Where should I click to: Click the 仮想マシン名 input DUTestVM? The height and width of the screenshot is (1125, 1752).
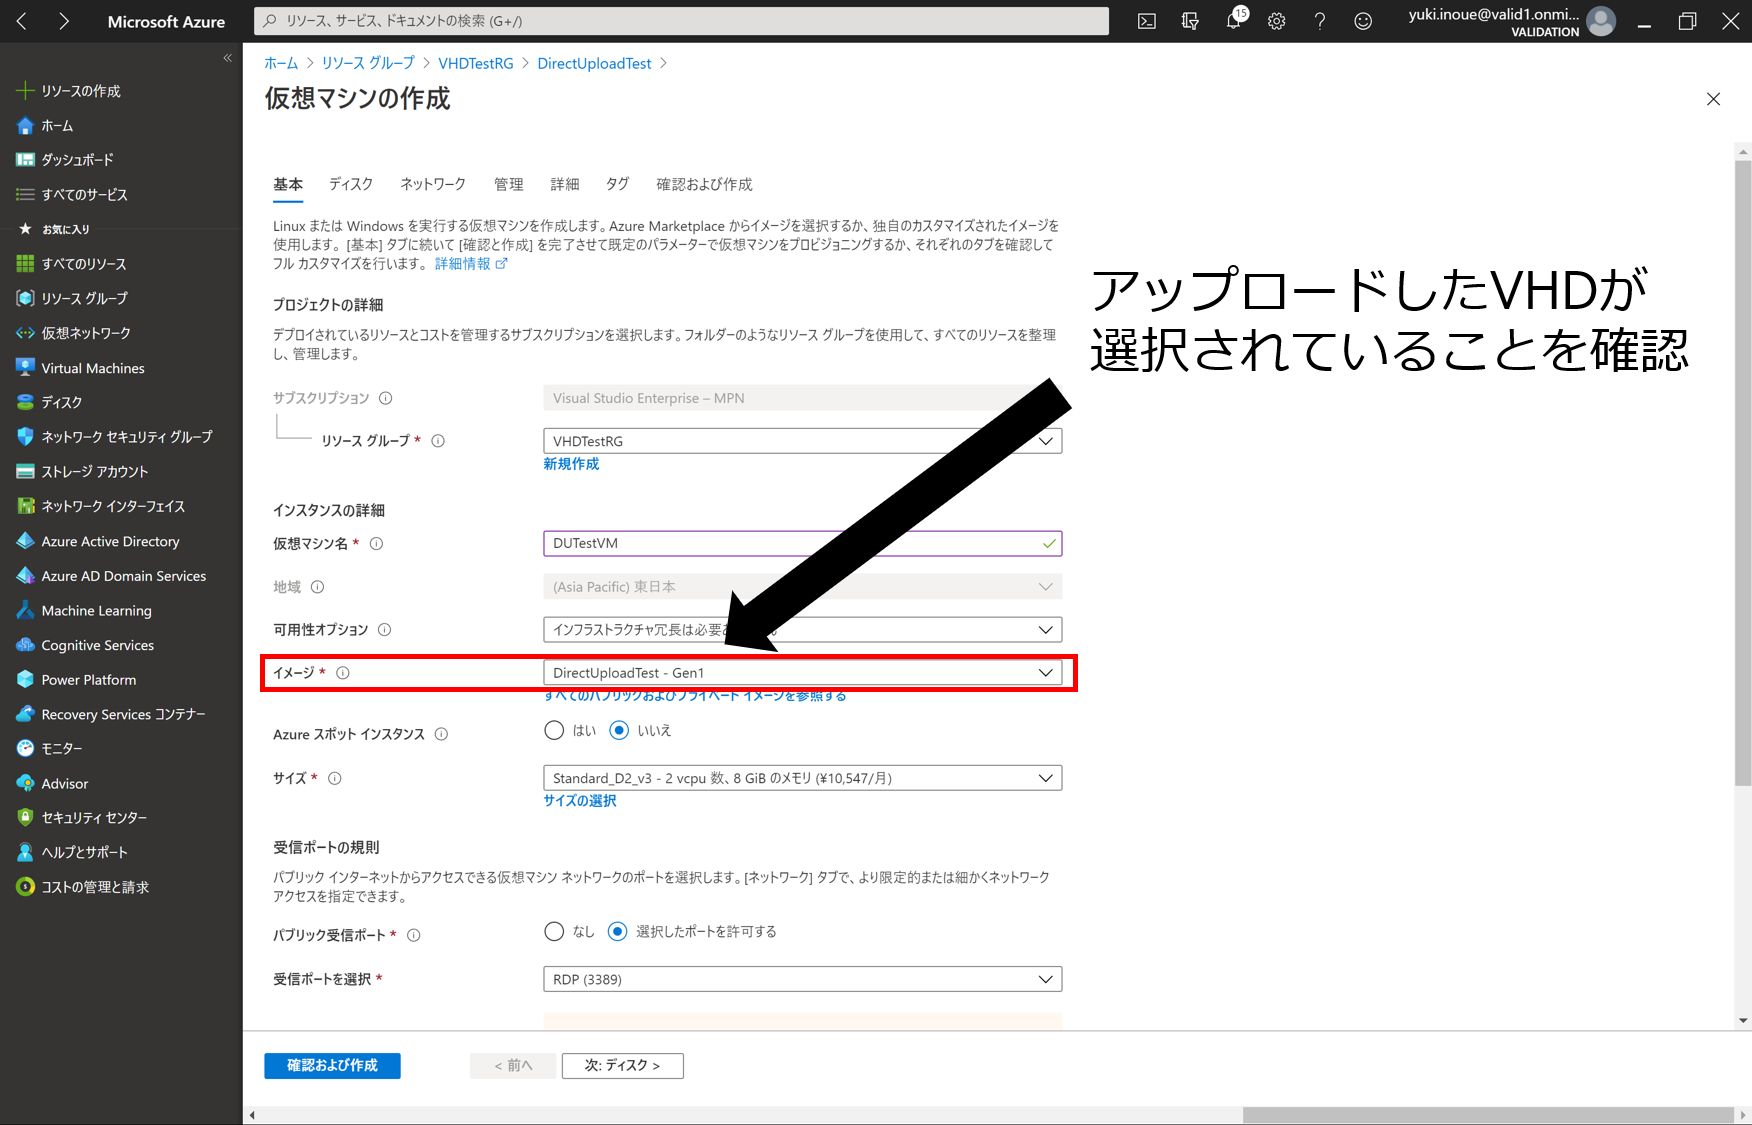pyautogui.click(x=802, y=544)
